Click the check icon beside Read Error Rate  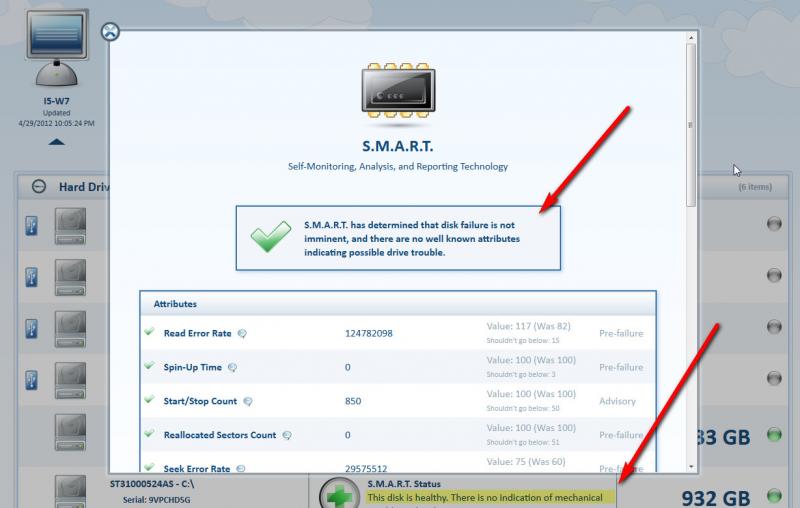149,332
